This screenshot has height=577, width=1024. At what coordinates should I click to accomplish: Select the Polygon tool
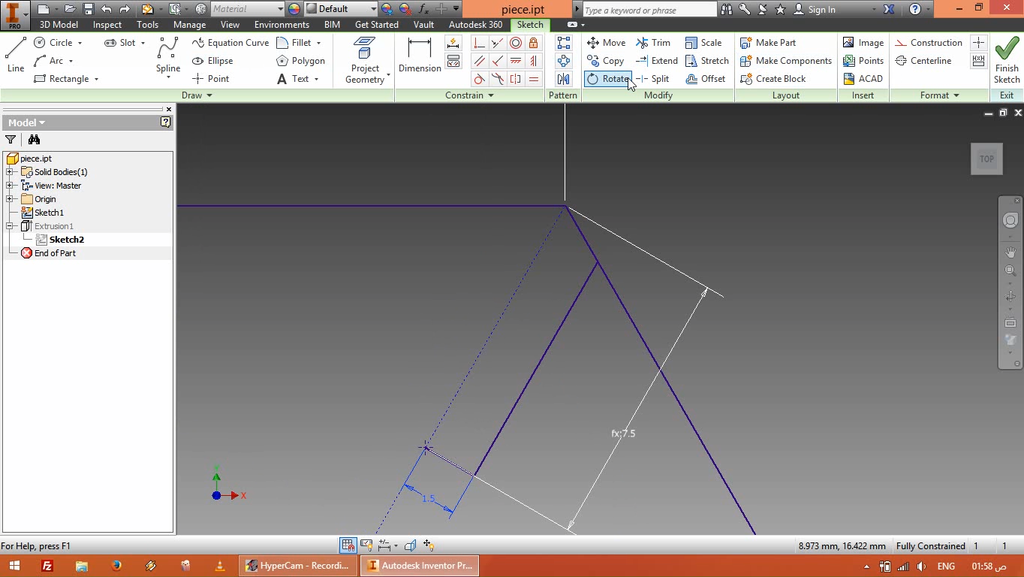click(300, 61)
